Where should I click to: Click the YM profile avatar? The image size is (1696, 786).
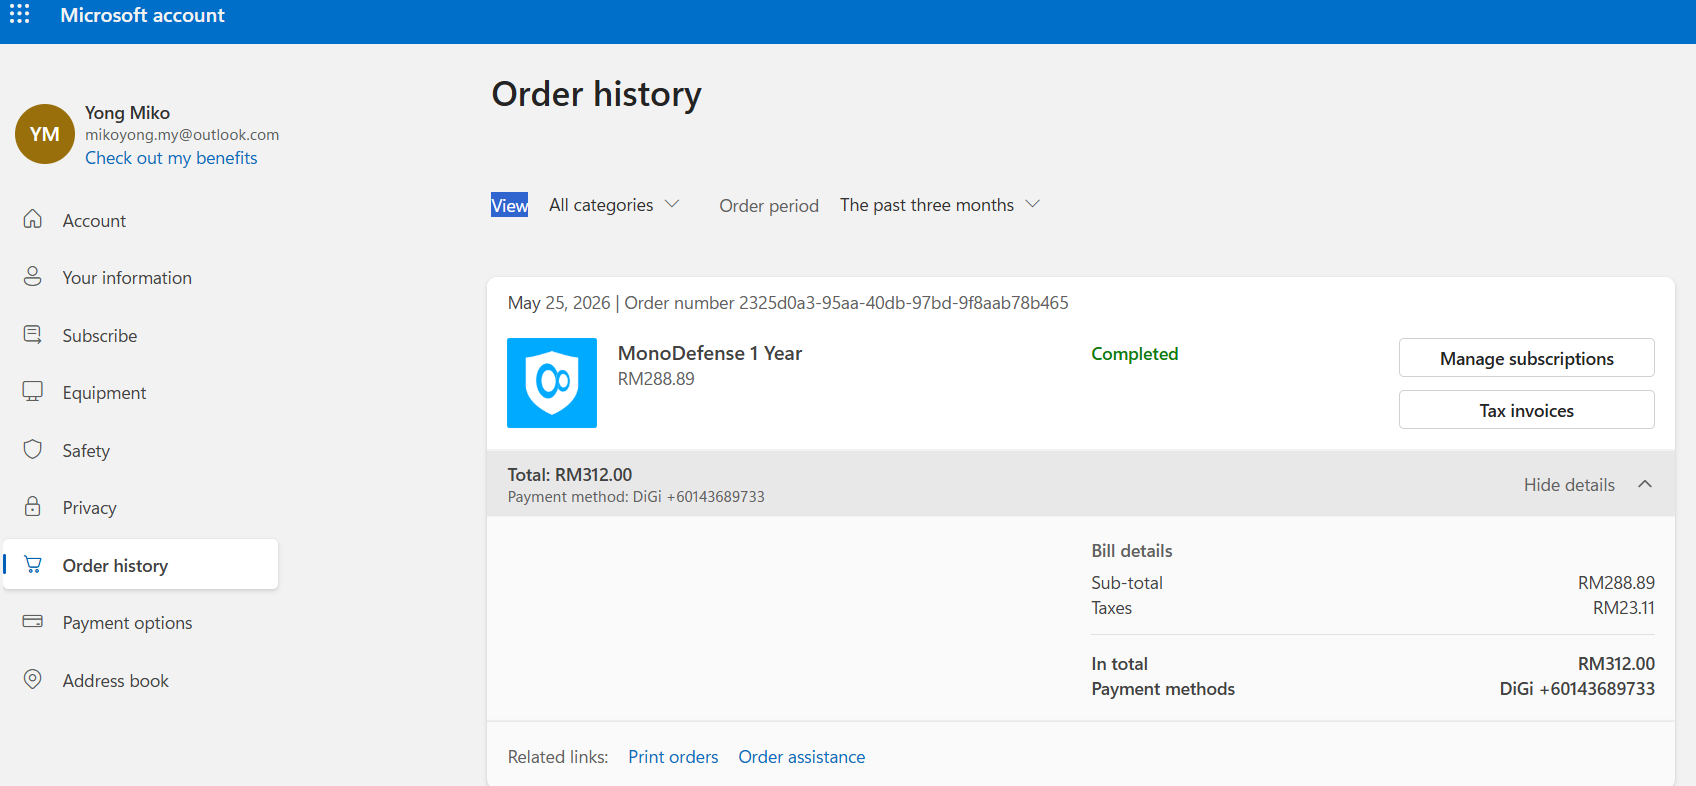[x=45, y=134]
